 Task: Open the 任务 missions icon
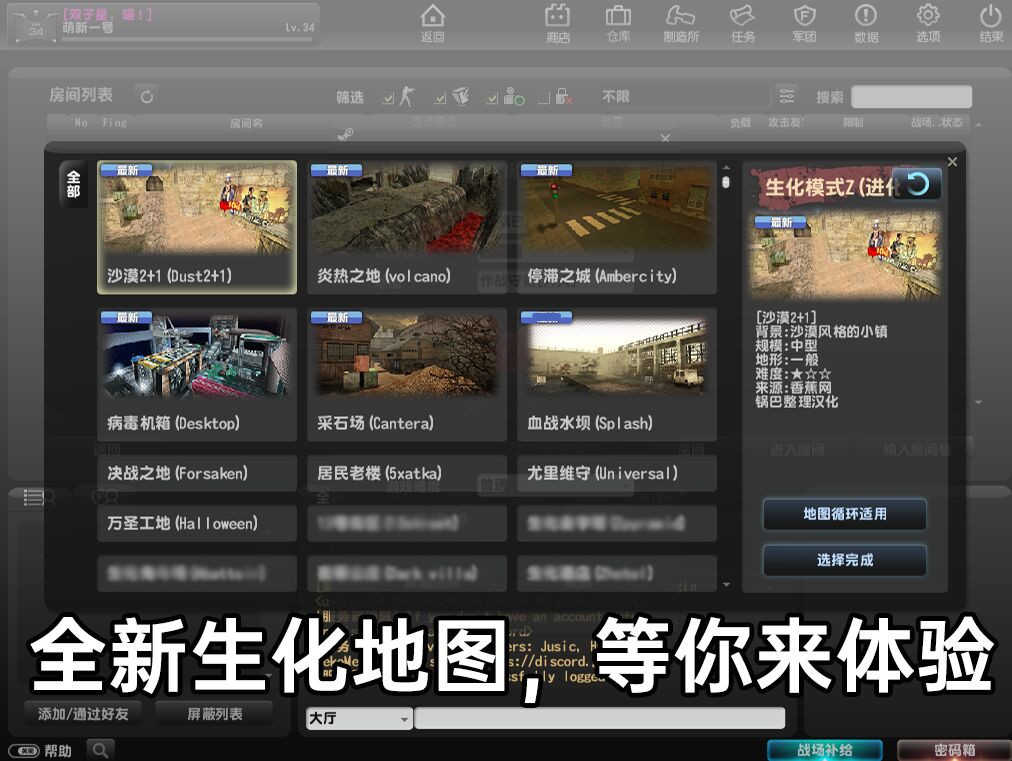click(x=743, y=23)
